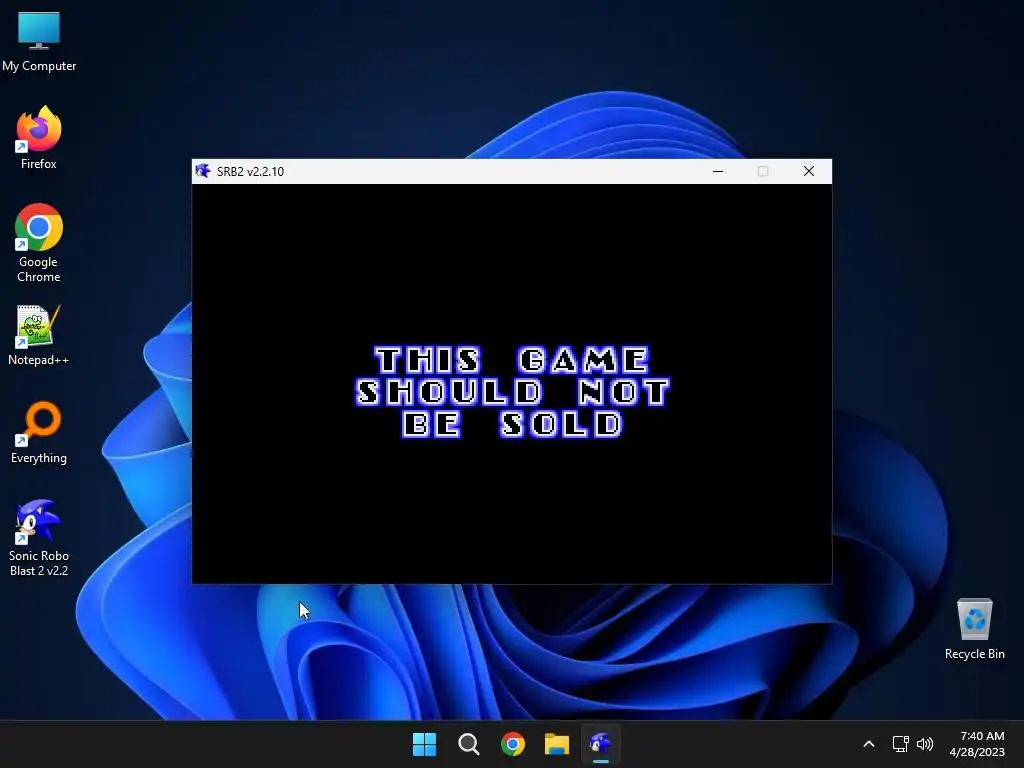1024x768 pixels.
Task: Open the My Computer desktop icon
Action: 39,40
